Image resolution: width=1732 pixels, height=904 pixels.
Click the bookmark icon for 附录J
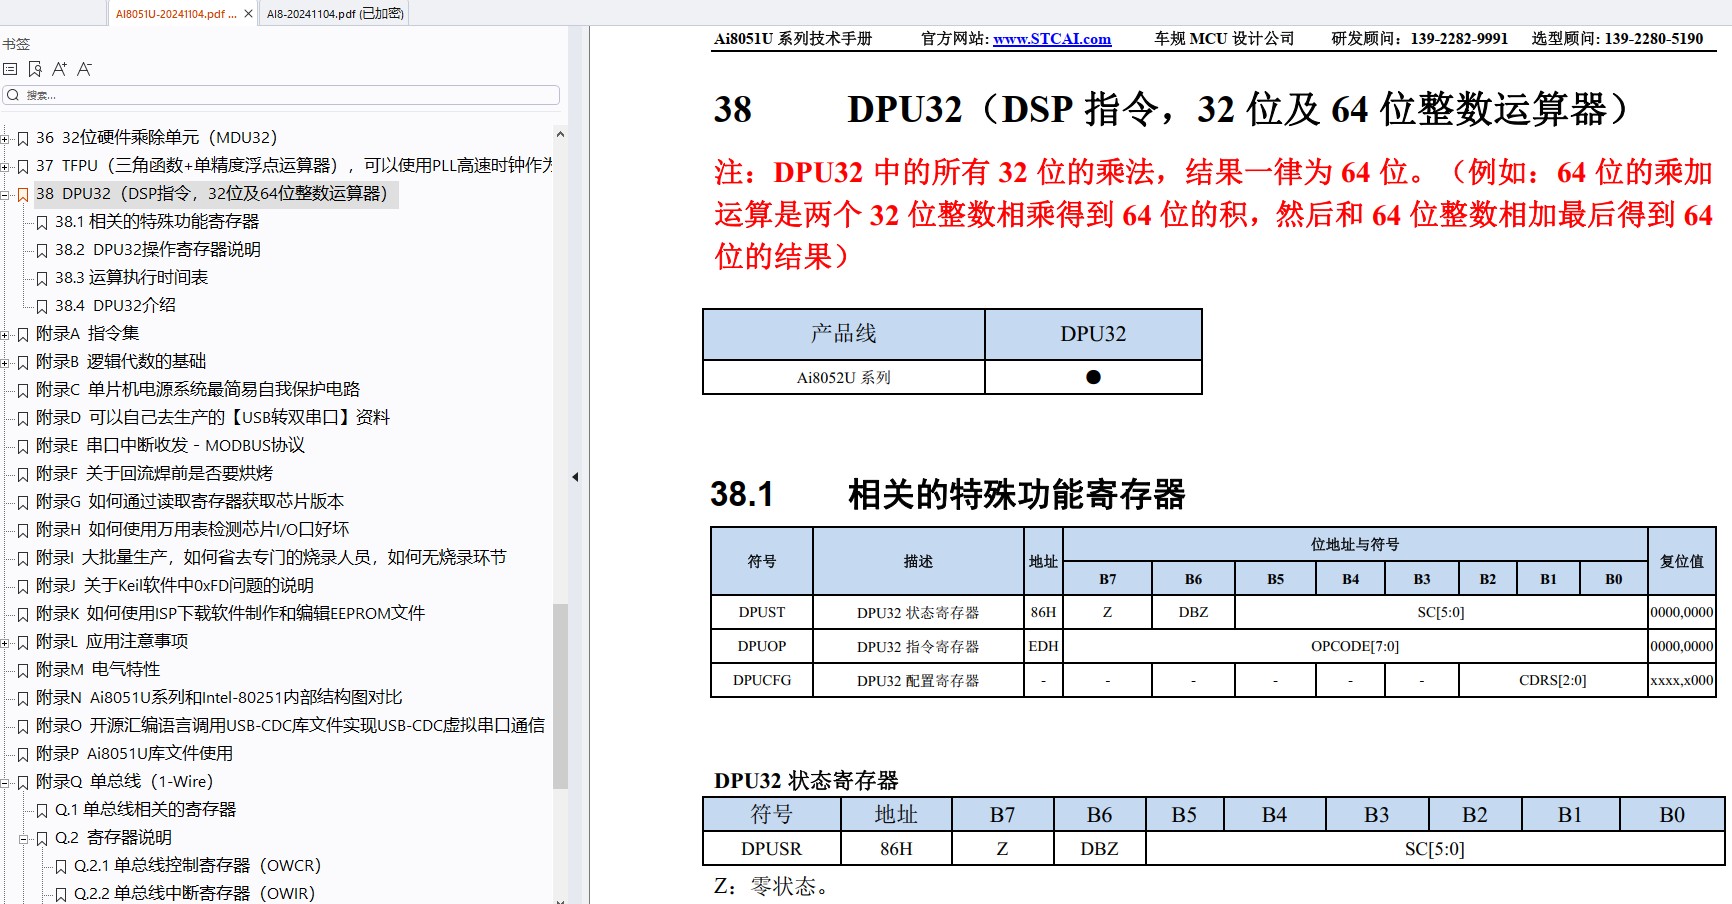23,587
